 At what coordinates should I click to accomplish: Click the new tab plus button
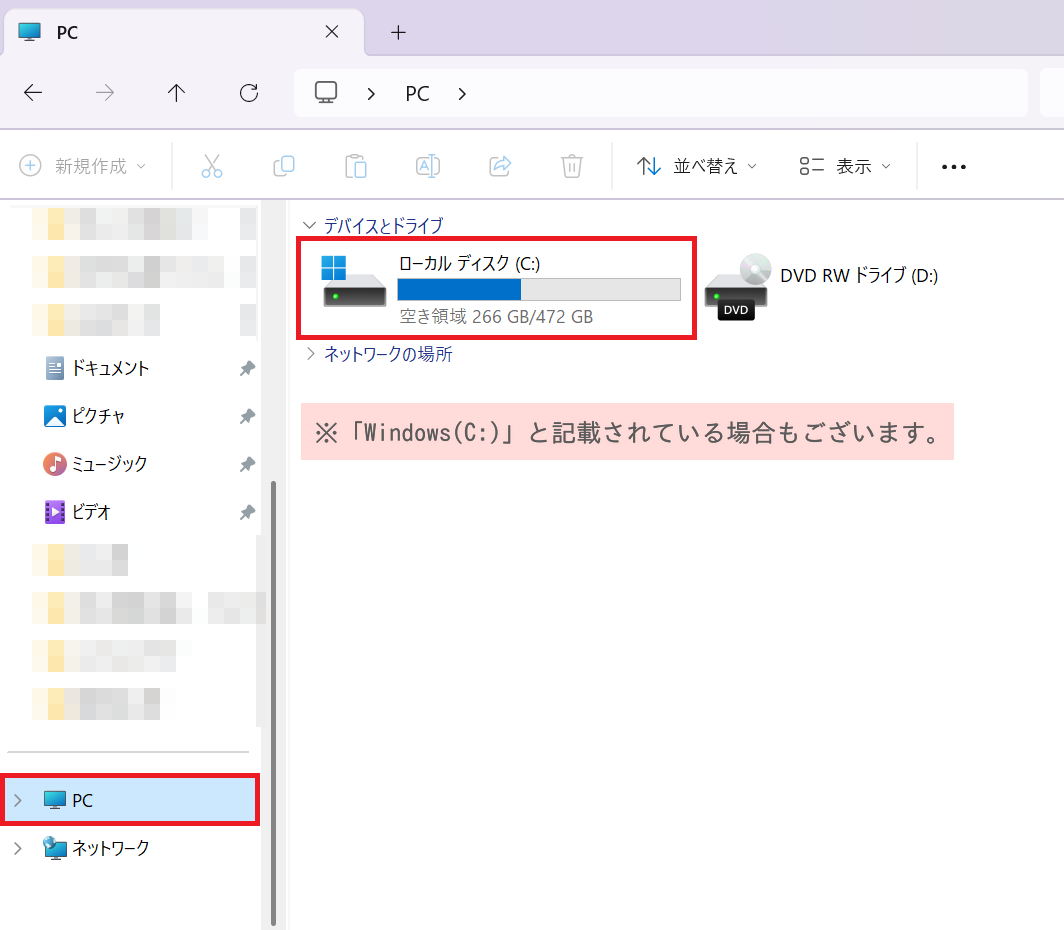398,32
